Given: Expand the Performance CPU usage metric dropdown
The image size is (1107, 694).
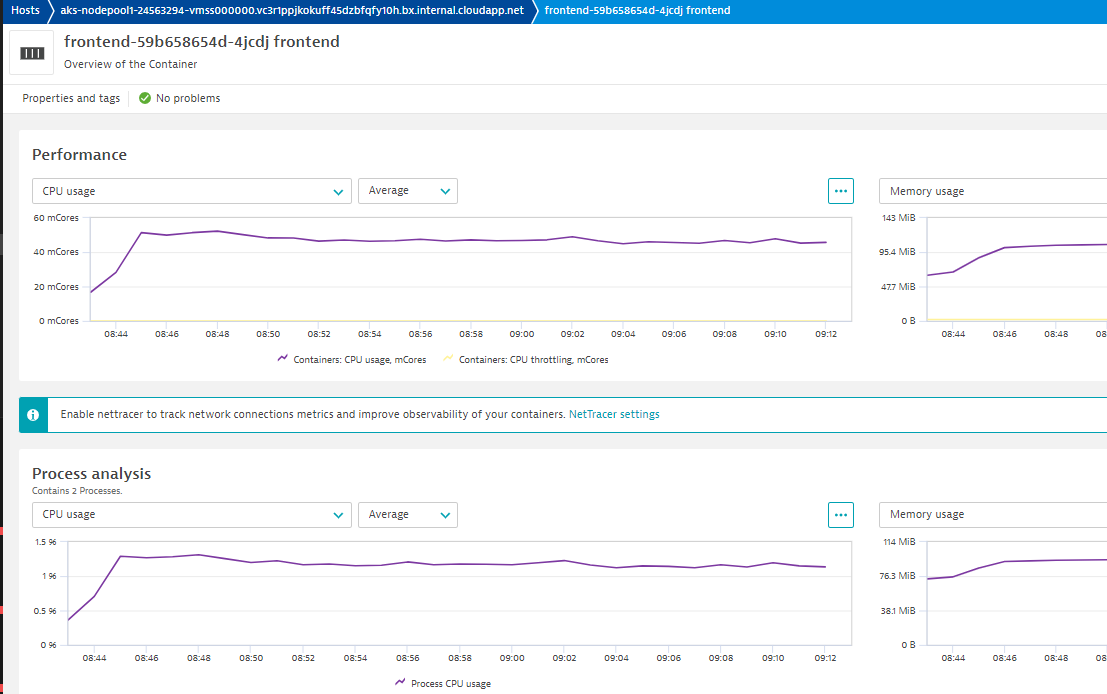Looking at the screenshot, I should [191, 191].
